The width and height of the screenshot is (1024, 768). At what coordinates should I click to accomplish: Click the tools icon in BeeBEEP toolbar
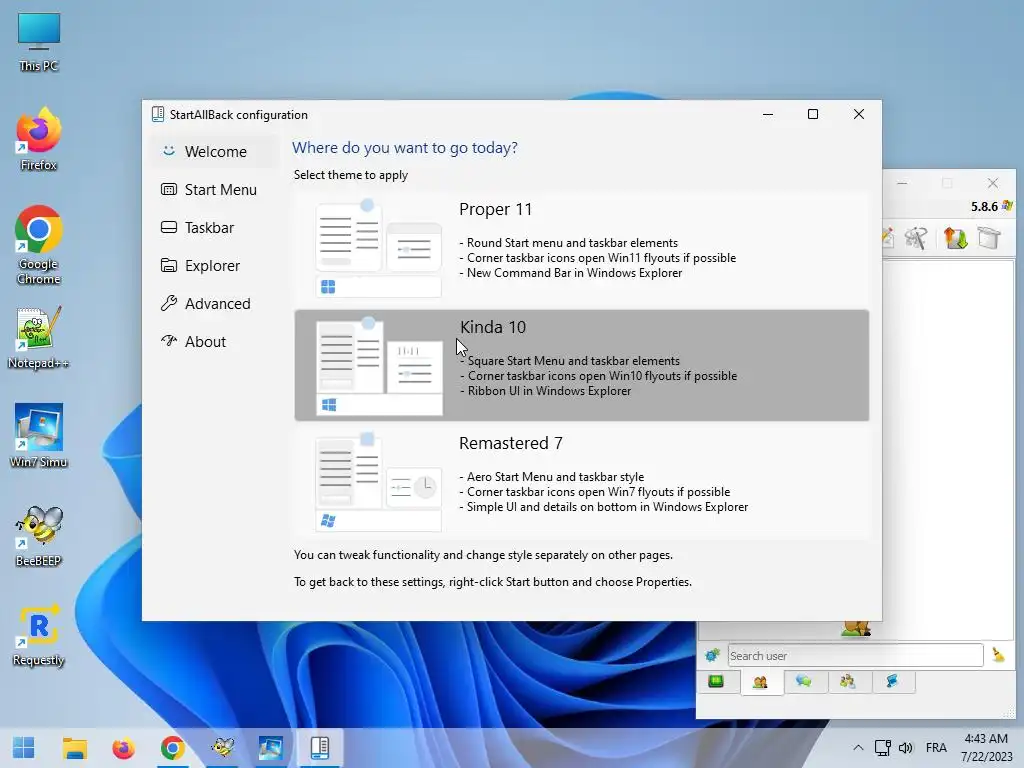point(916,238)
